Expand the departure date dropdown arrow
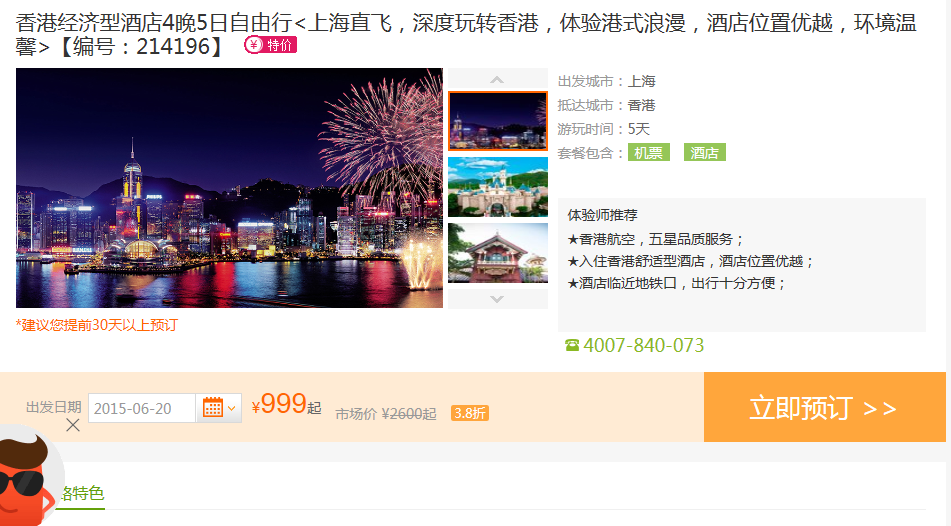 pos(232,408)
